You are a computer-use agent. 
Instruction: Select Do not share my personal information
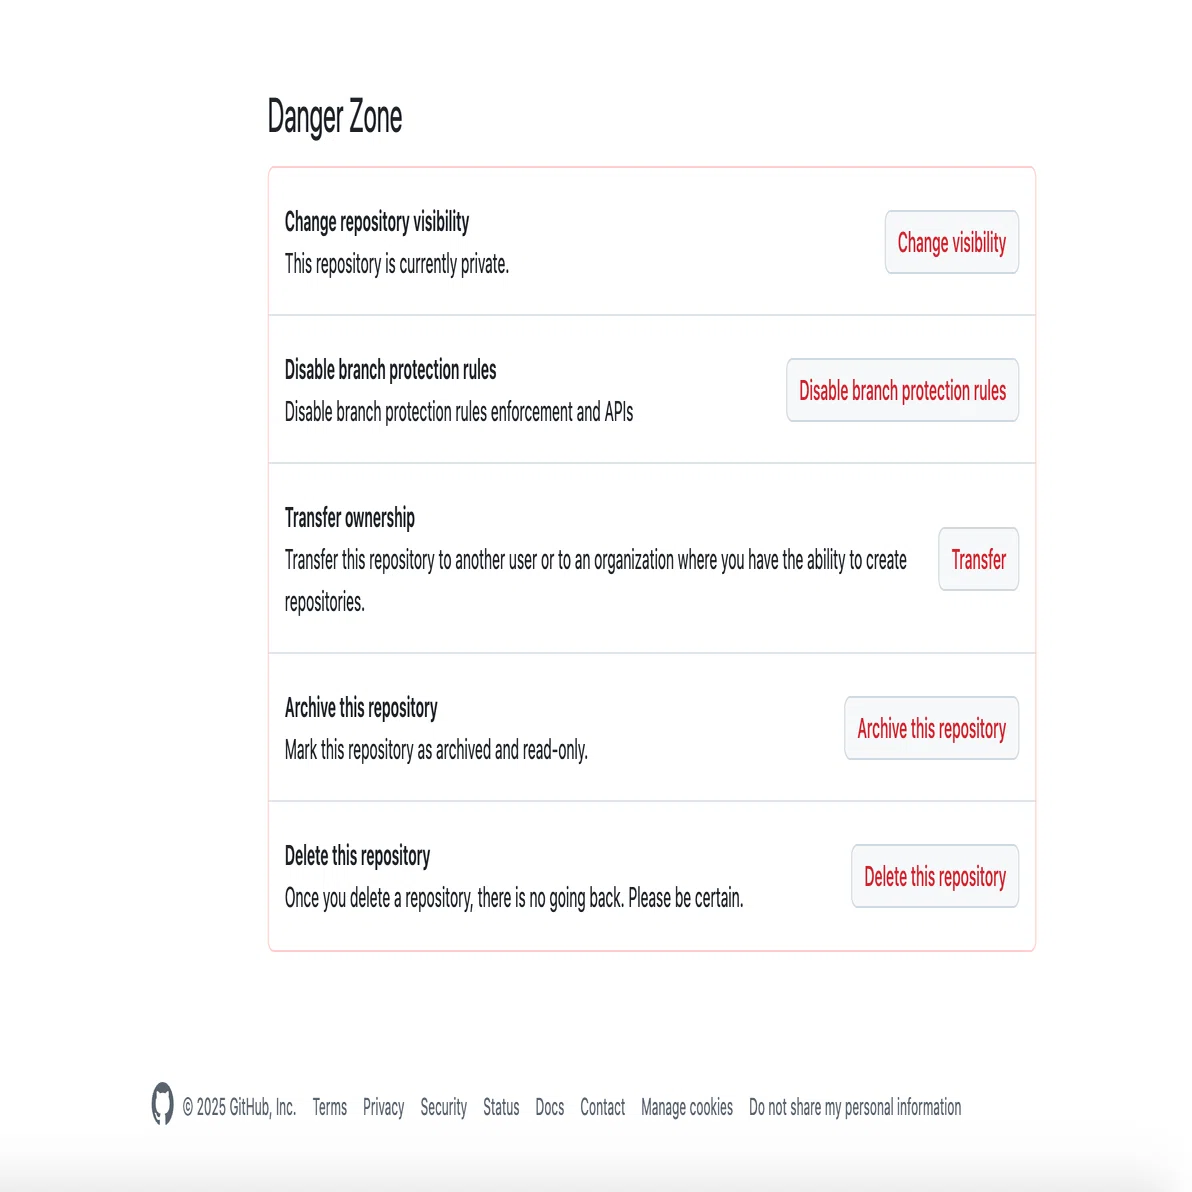pyautogui.click(x=854, y=1108)
